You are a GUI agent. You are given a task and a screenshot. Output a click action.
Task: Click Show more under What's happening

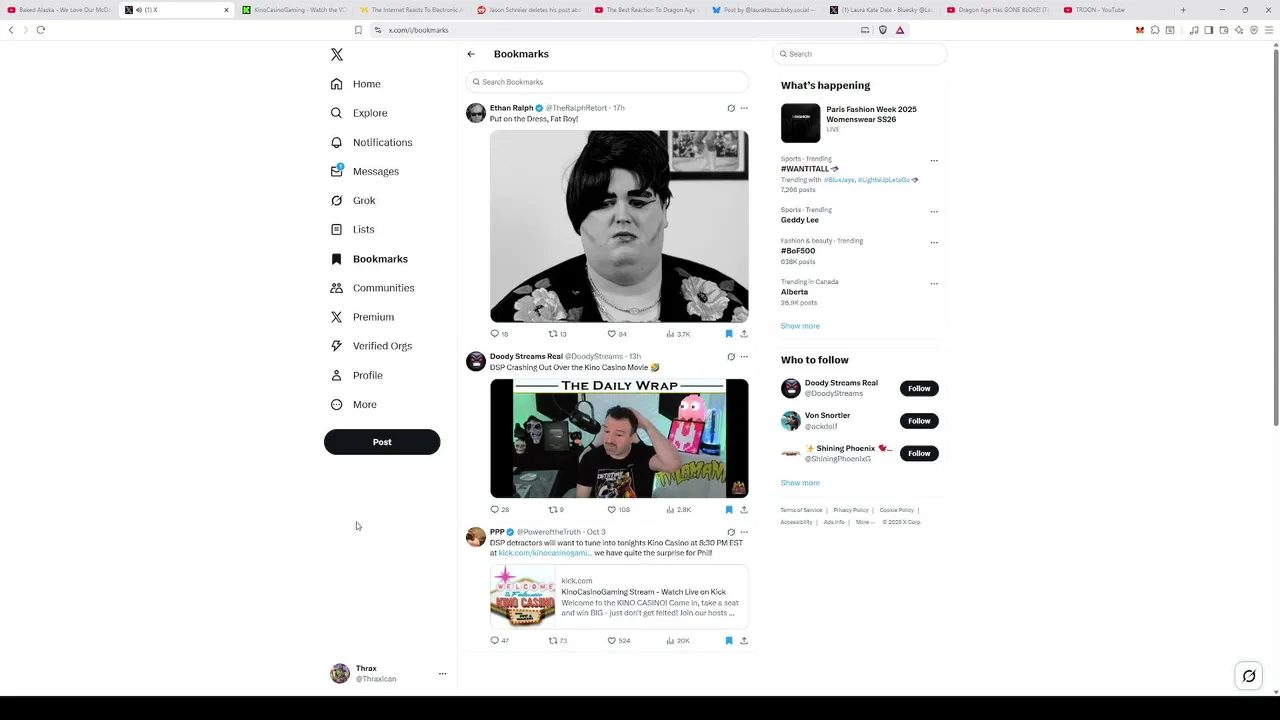(800, 326)
